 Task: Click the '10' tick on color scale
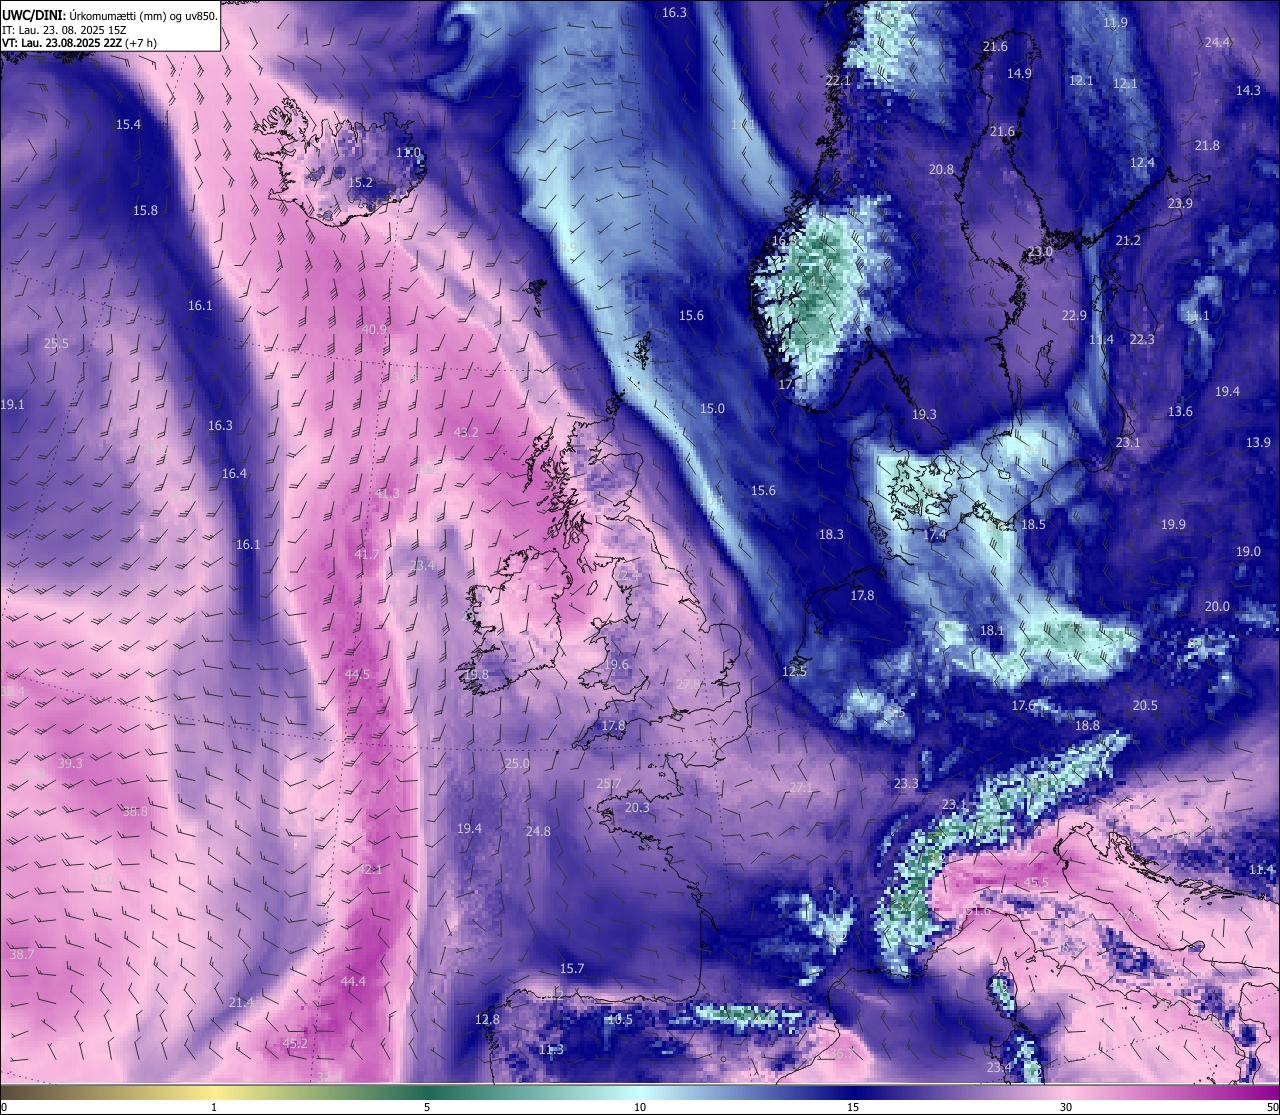[640, 1107]
